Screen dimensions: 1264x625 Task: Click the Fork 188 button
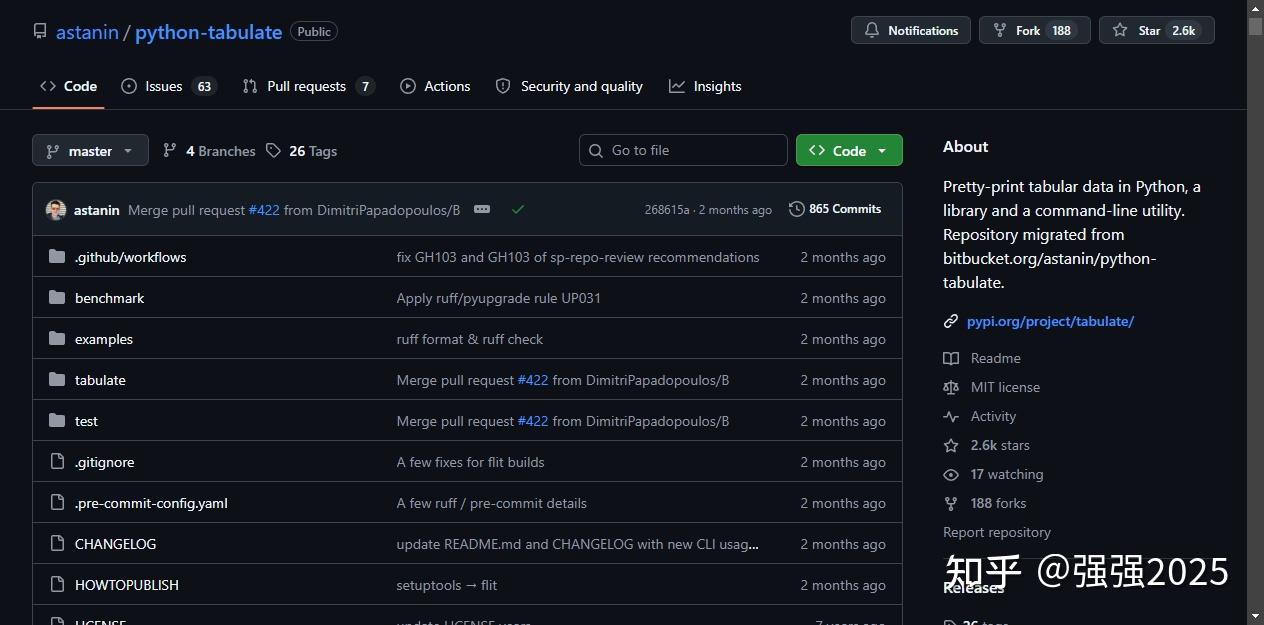[1035, 30]
